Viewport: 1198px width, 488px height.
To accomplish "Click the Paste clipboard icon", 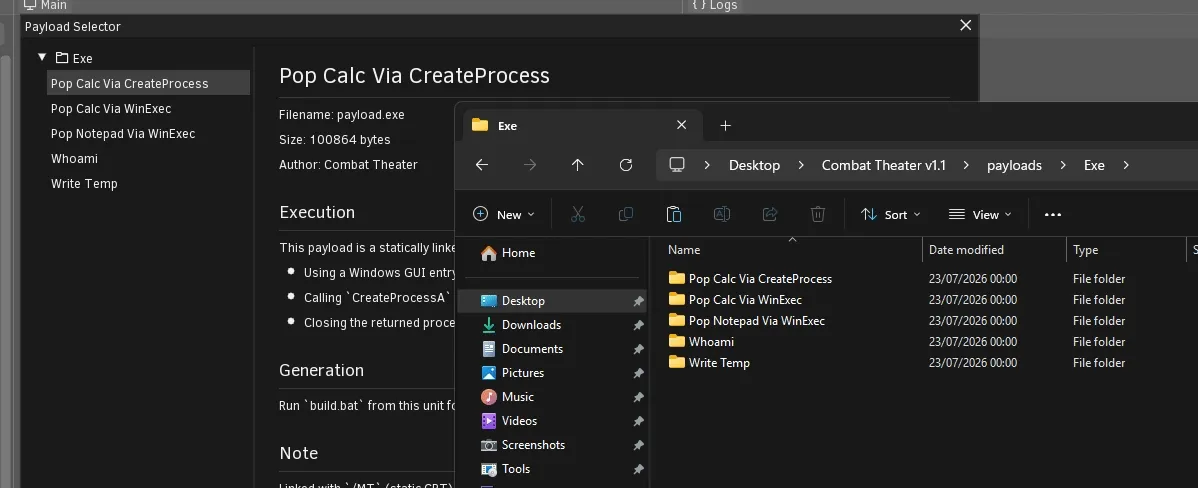I will pos(674,215).
